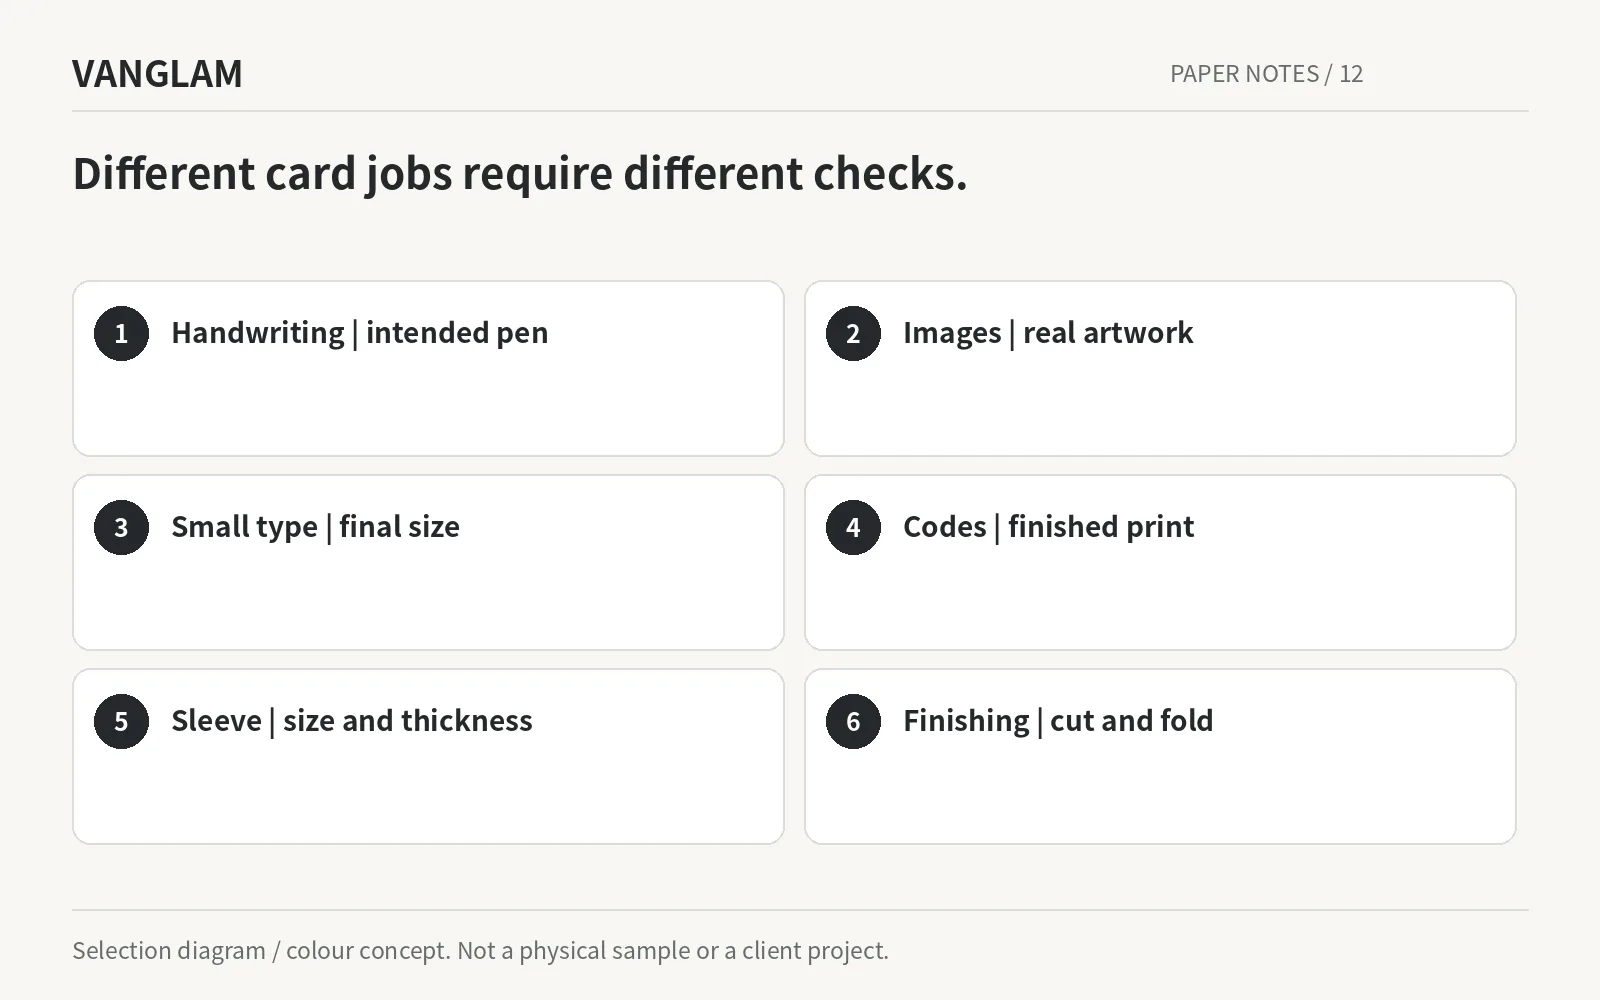Select the Codes finished print label
The width and height of the screenshot is (1600, 1000).
click(x=1048, y=527)
